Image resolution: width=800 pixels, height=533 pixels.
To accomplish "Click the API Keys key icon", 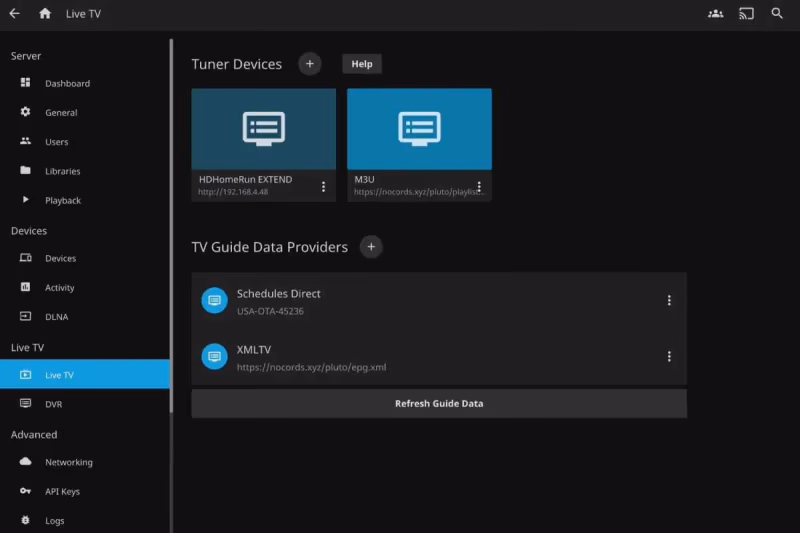I will 25,491.
